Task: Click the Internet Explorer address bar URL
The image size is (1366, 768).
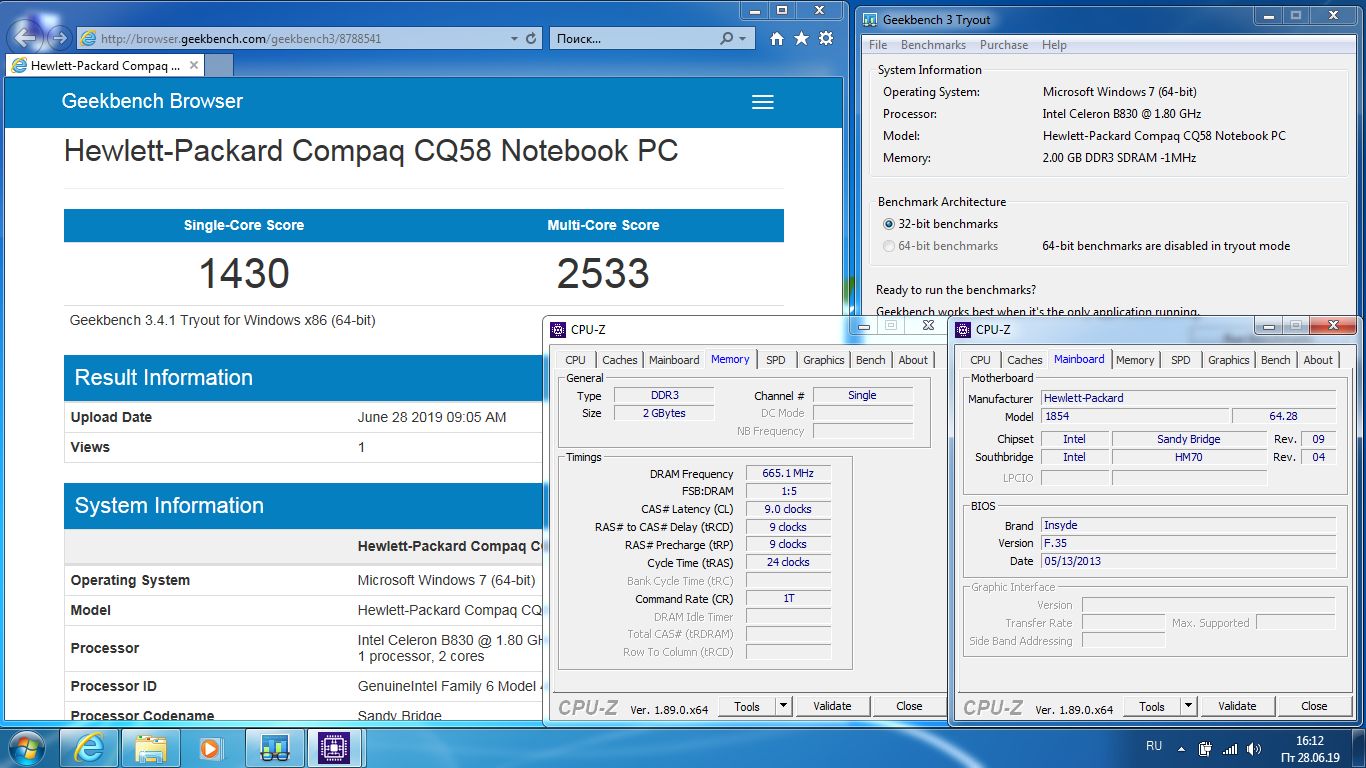Action: point(241,38)
